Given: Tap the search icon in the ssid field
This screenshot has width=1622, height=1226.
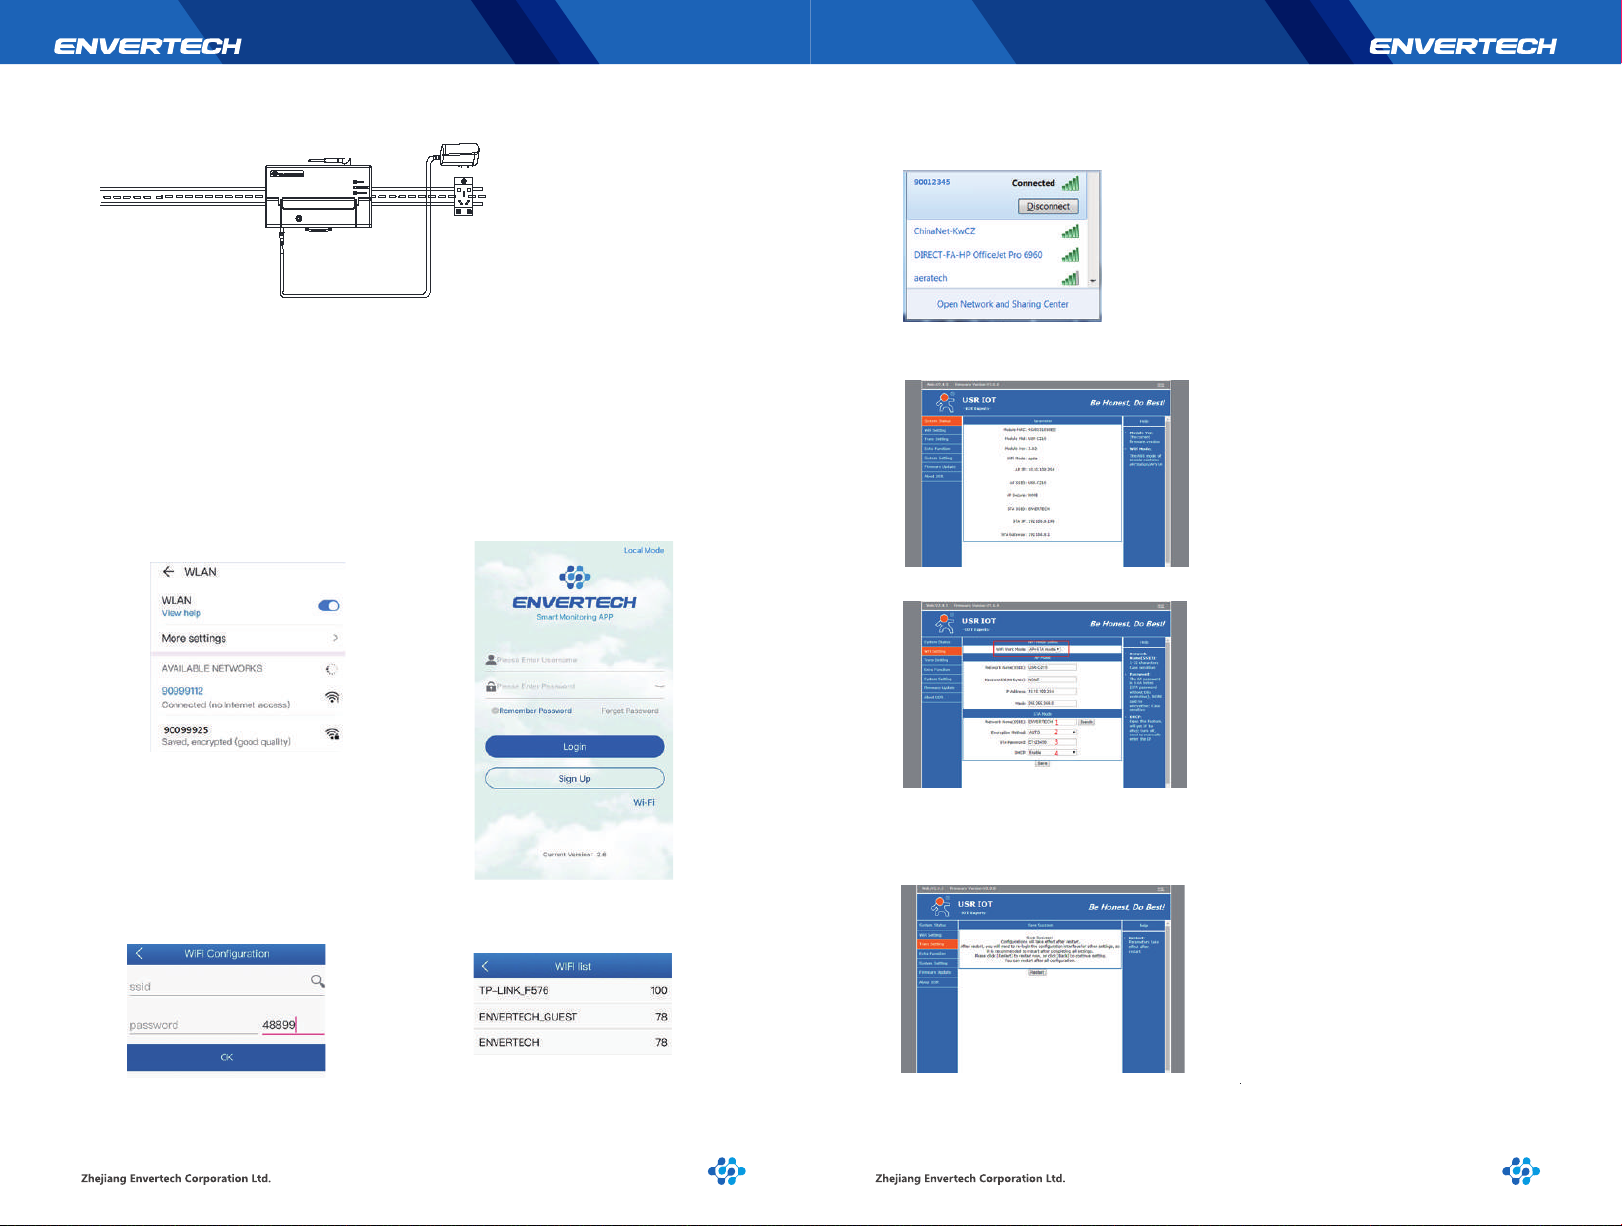Looking at the screenshot, I should point(317,981).
